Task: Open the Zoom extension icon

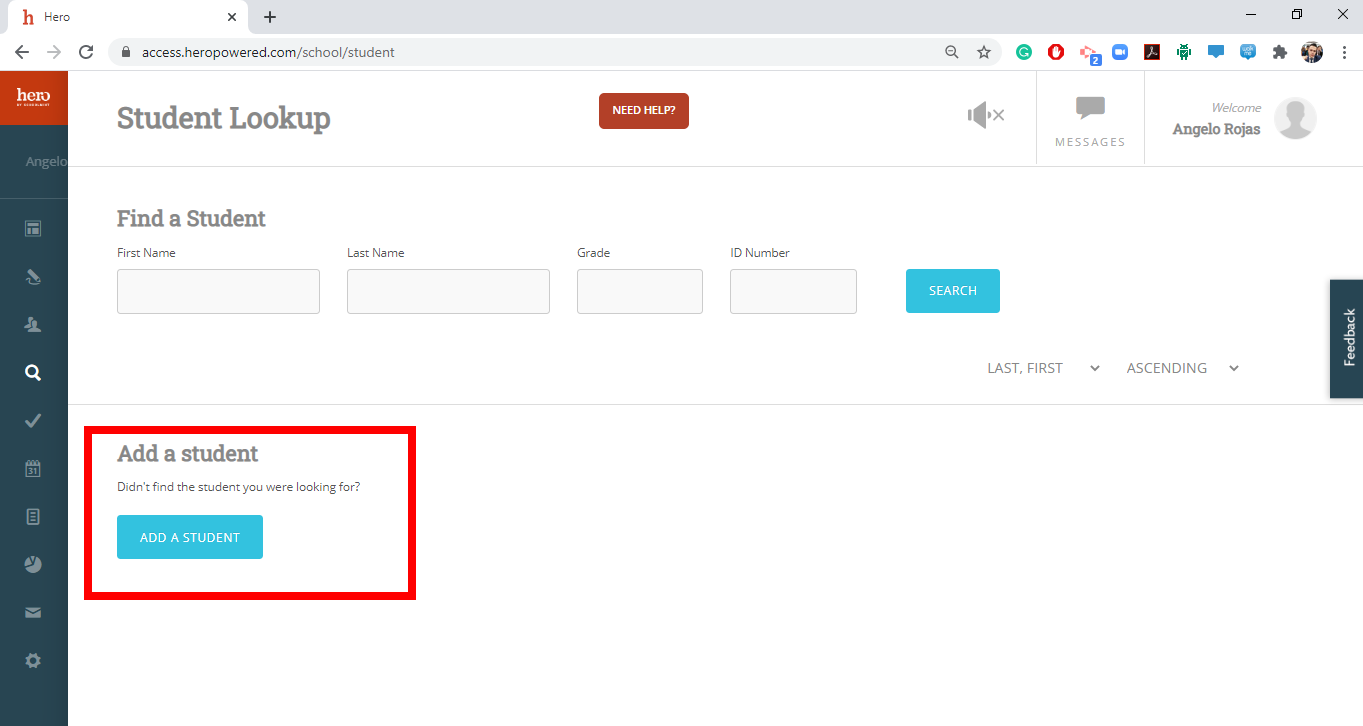Action: pyautogui.click(x=1120, y=52)
